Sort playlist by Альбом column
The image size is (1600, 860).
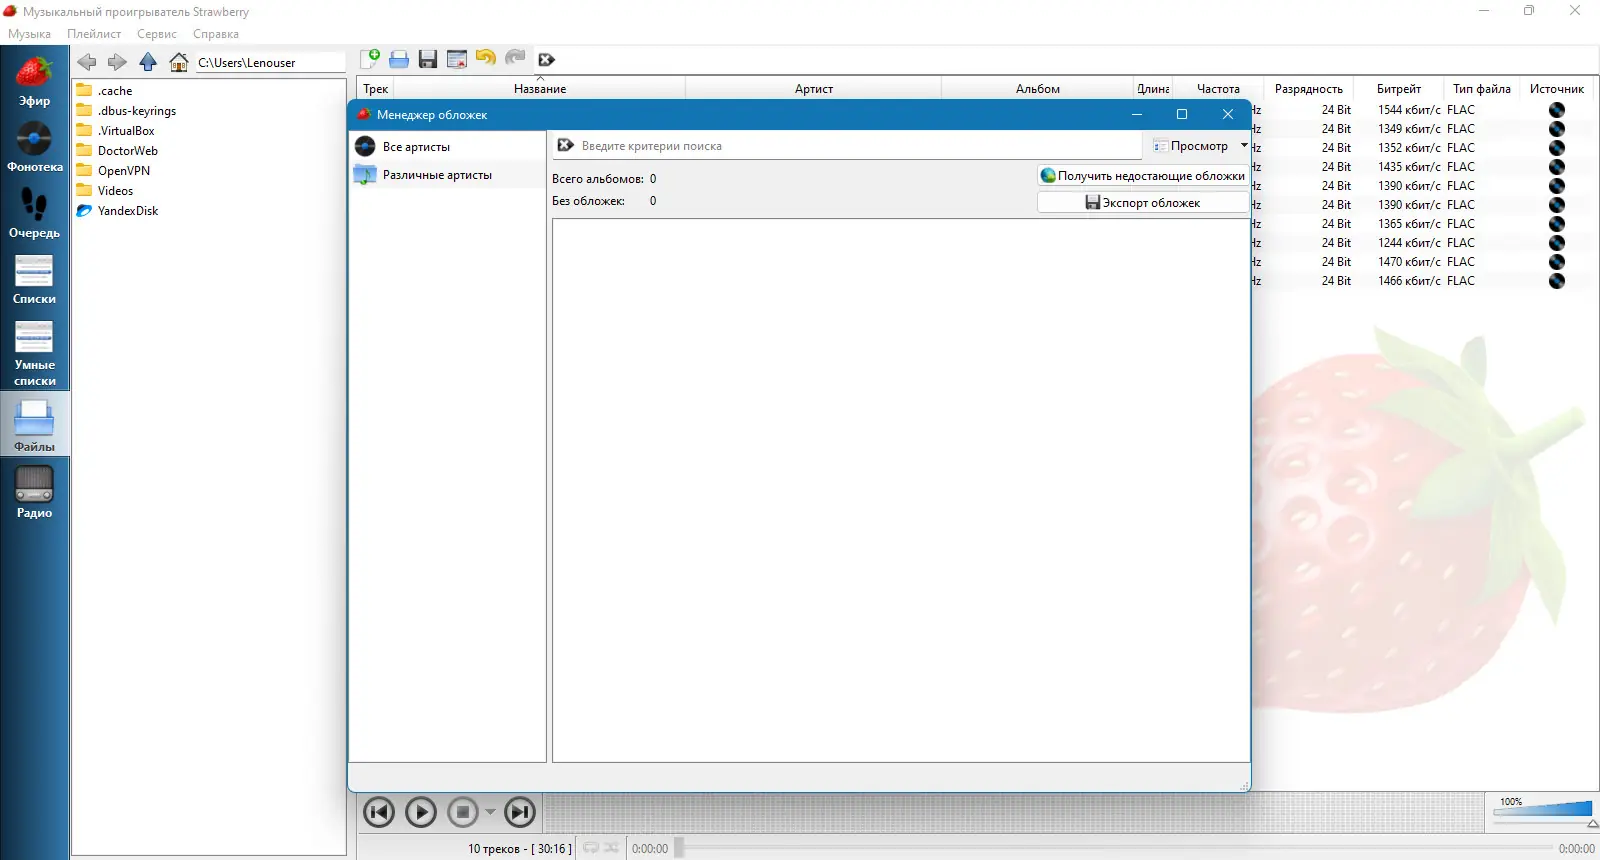[1038, 89]
